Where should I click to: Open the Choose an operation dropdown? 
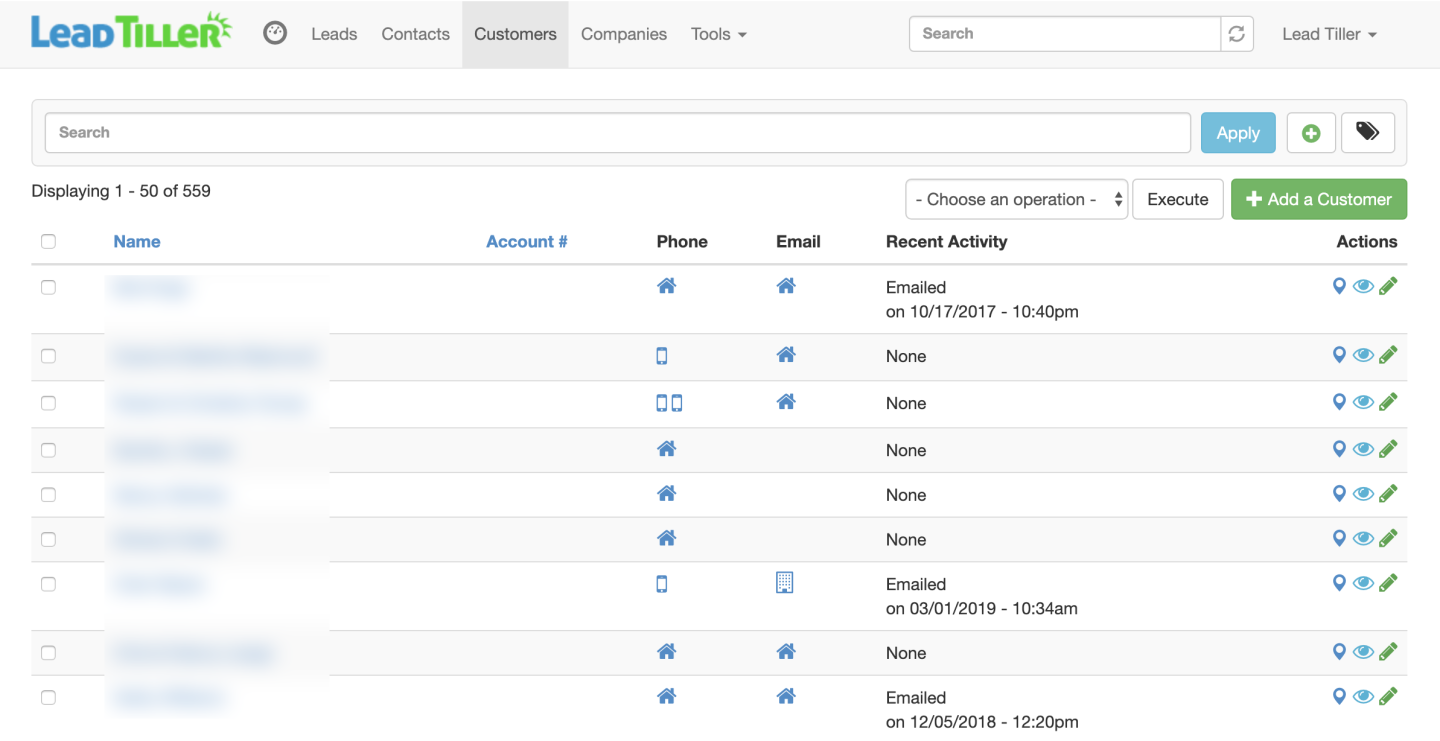click(1016, 199)
